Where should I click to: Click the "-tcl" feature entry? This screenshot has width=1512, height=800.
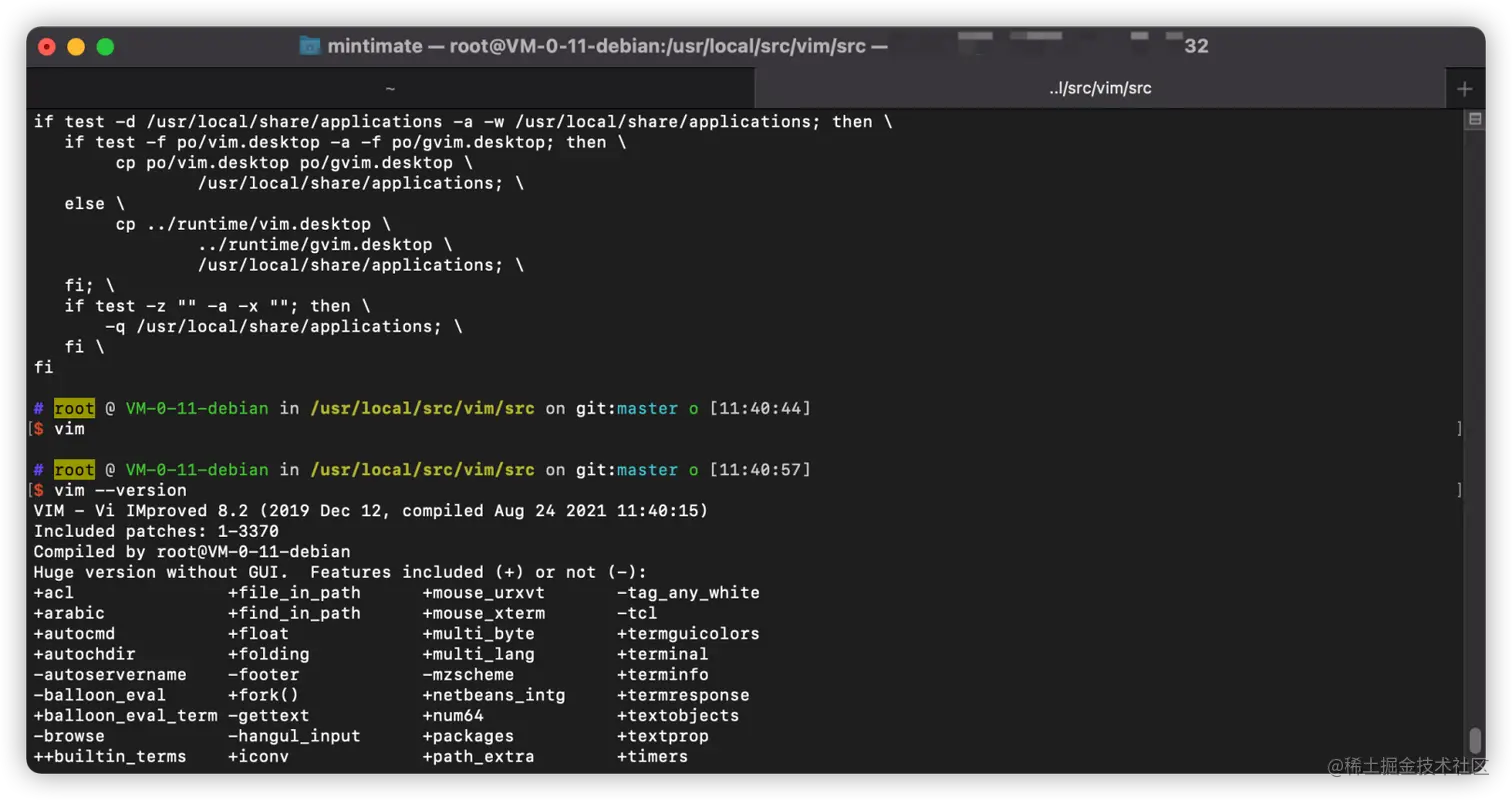click(637, 613)
